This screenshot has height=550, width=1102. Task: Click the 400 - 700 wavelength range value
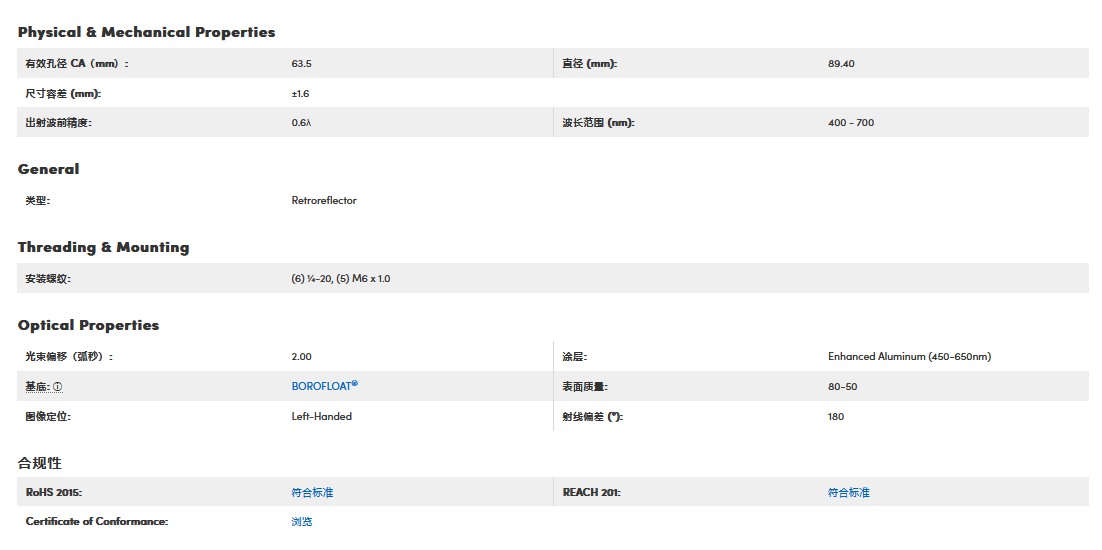click(851, 123)
